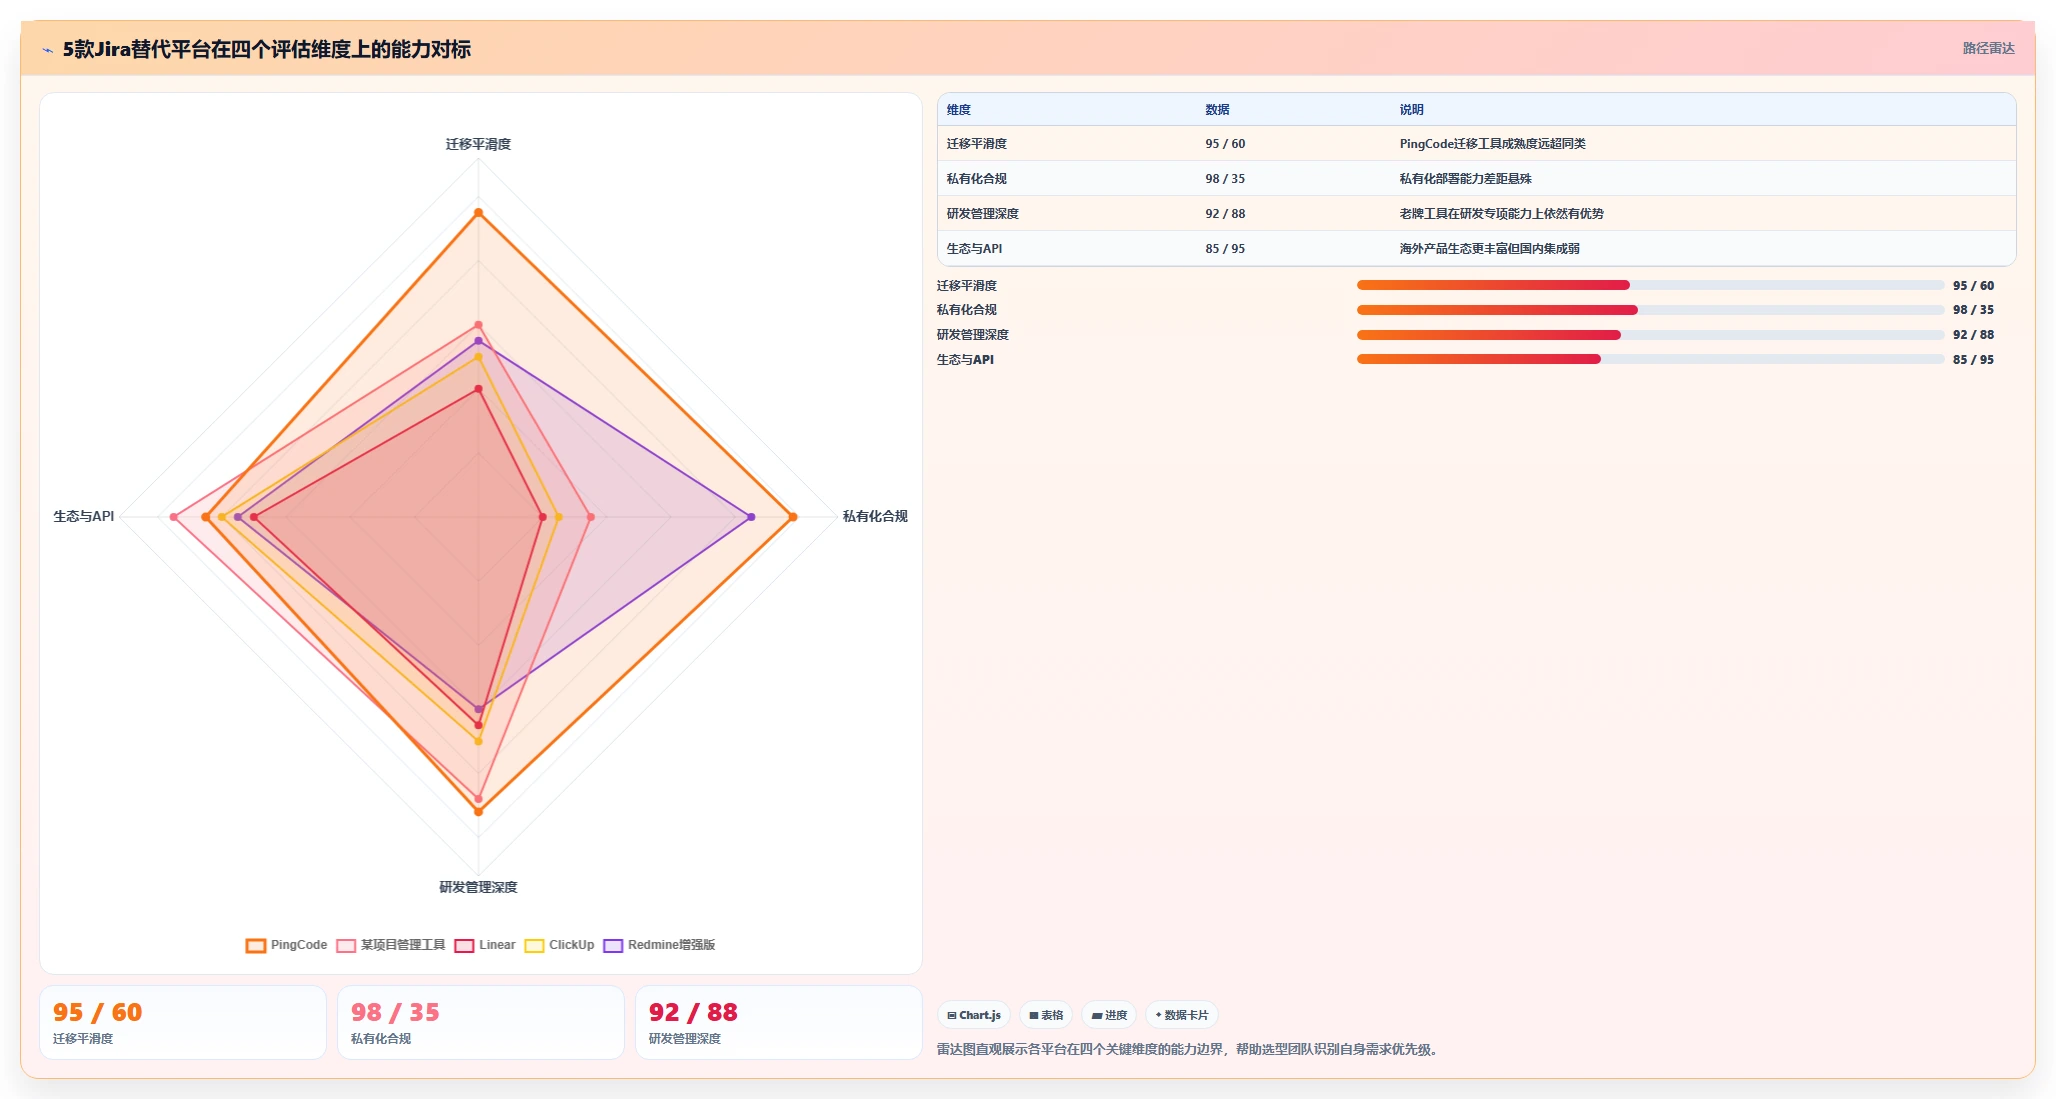Screen dimensions: 2056x1099
Task: Click table value 98 / 35
Action: pyautogui.click(x=1225, y=179)
